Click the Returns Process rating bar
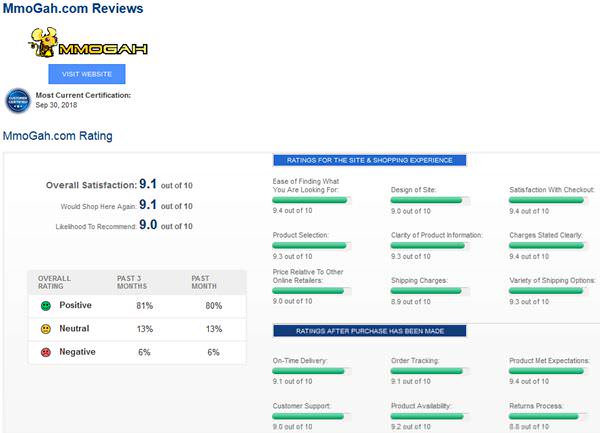Viewport: 600px width, 433px height. [548, 416]
